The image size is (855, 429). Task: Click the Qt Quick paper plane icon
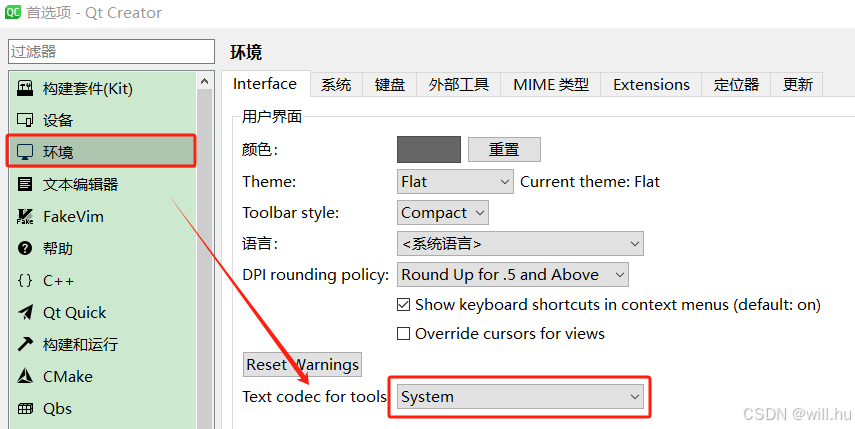25,312
